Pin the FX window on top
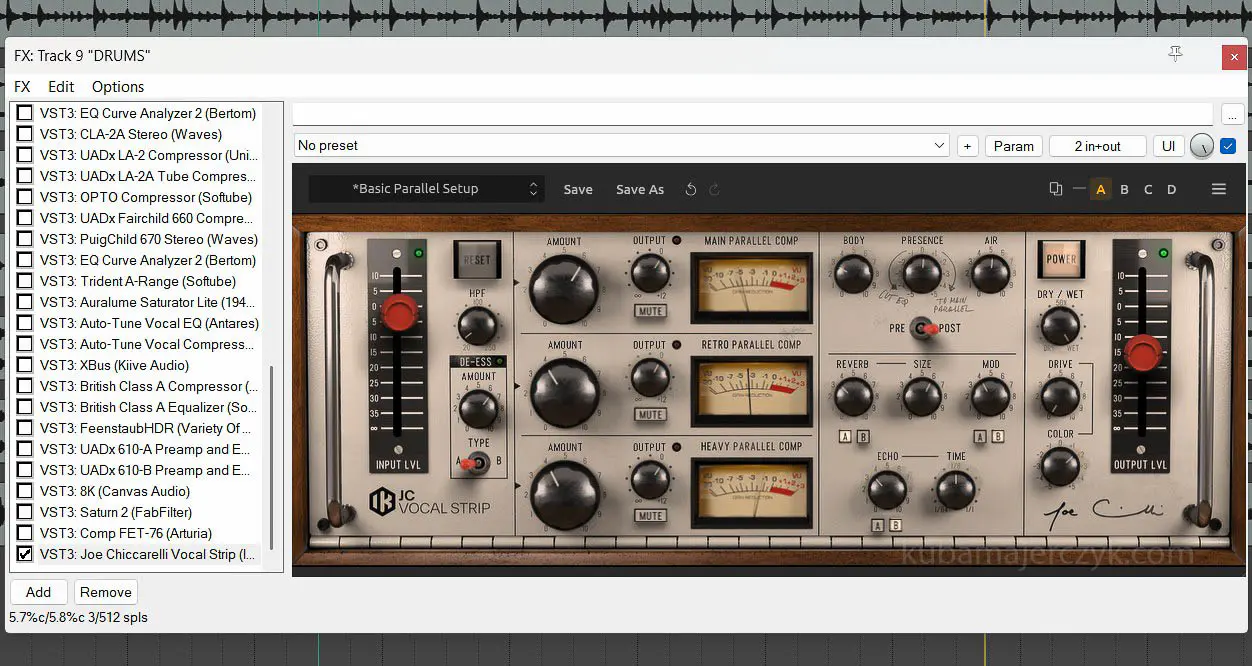Screen dimensions: 1252x666 point(1175,55)
